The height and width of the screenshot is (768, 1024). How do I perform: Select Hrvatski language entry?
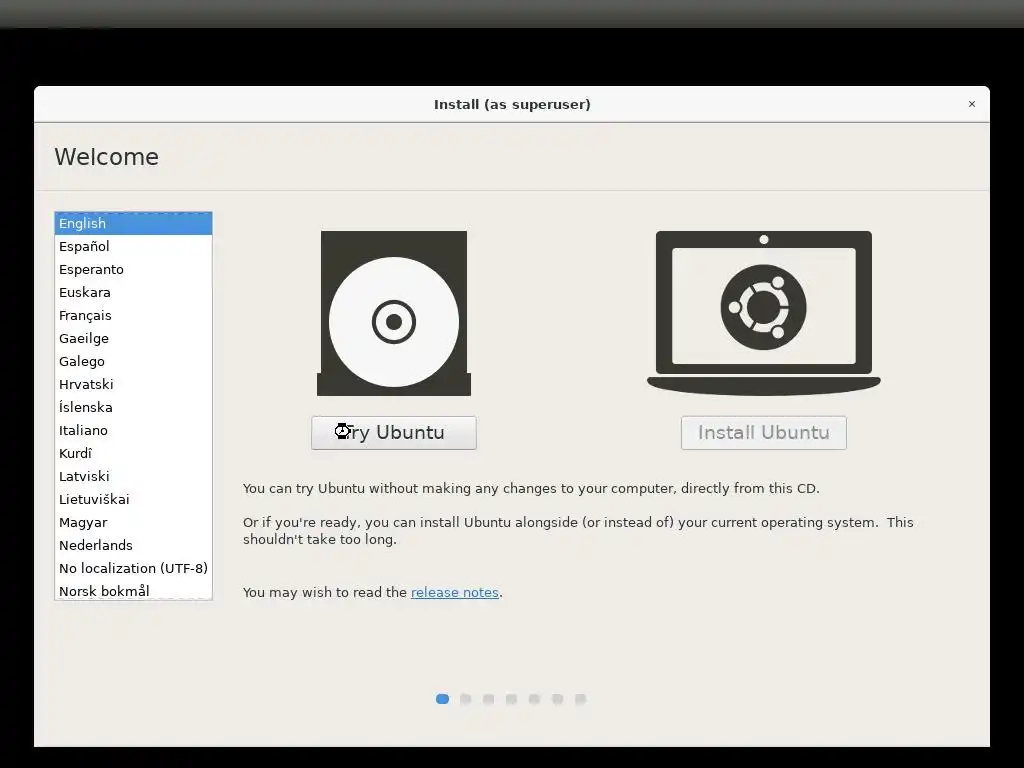click(x=133, y=384)
